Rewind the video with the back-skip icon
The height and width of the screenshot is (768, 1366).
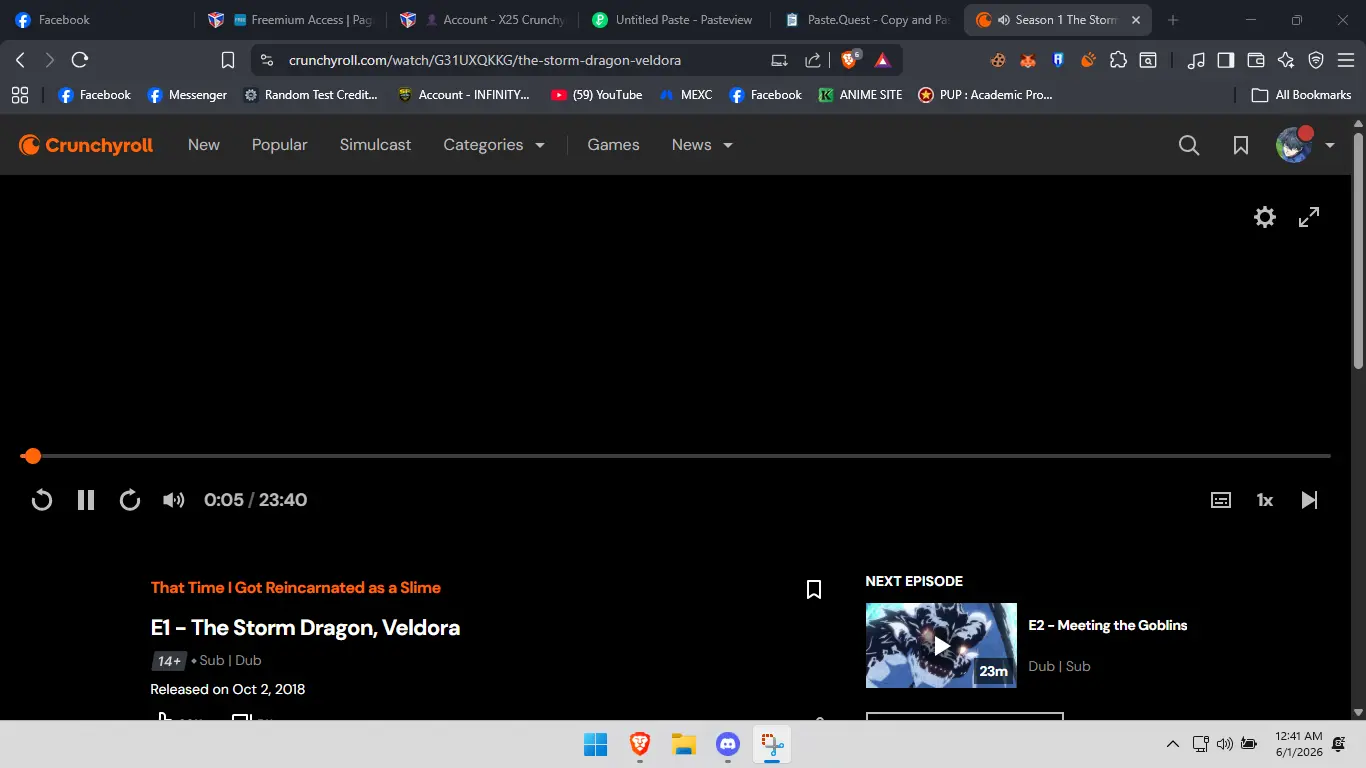point(42,500)
